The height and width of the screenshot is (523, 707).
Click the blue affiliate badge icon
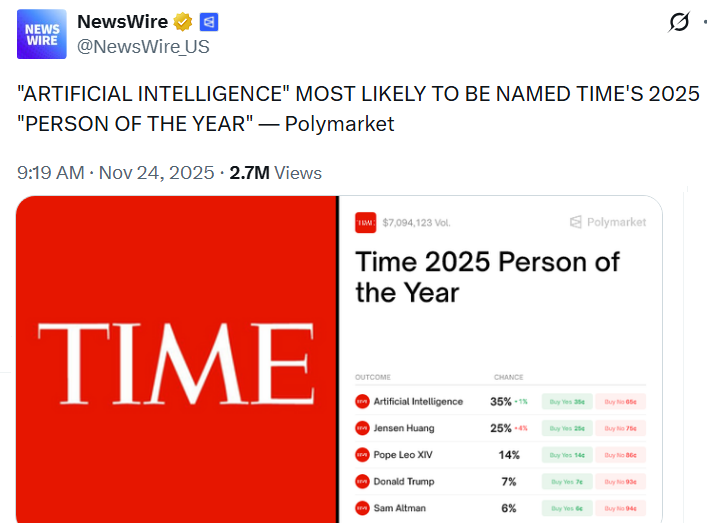tap(209, 22)
